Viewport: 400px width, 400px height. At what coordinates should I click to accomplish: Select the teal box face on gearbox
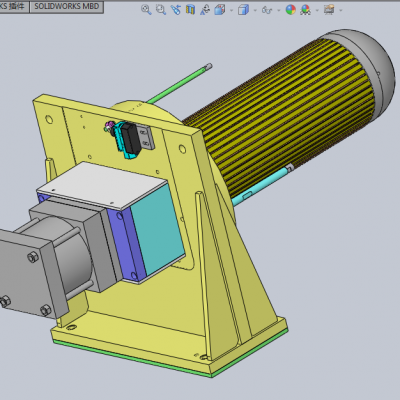point(157,230)
